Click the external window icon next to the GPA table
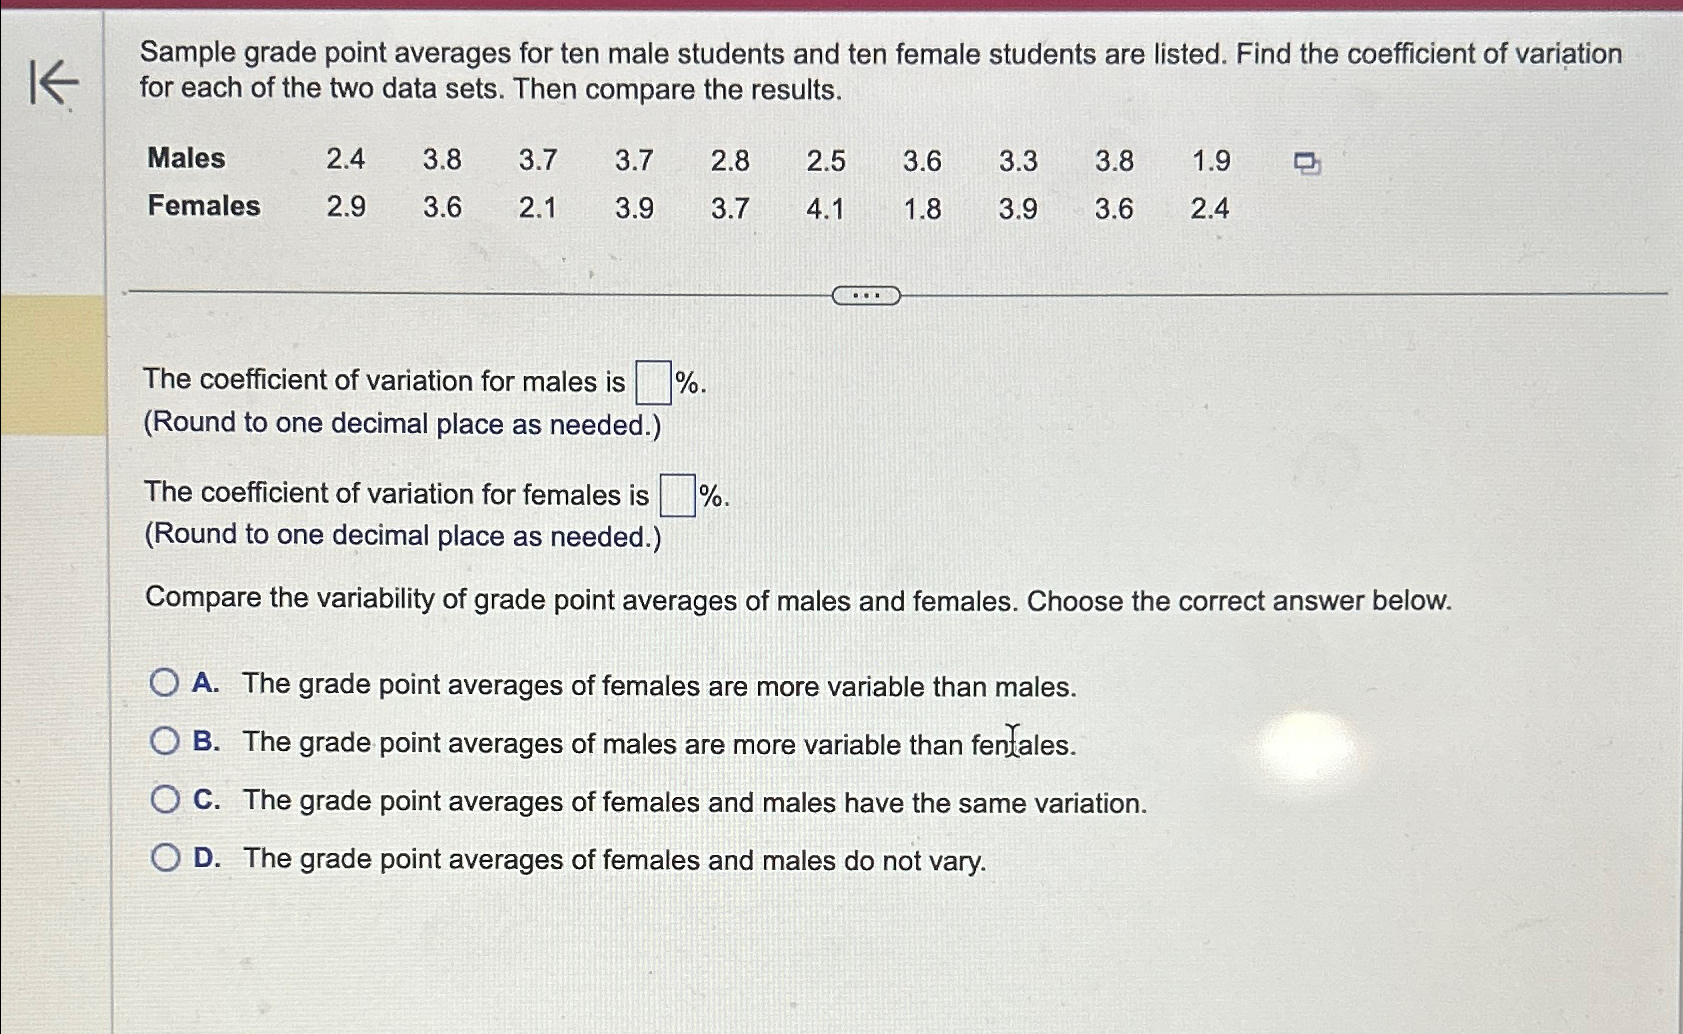This screenshot has height=1034, width=1683. [1305, 162]
